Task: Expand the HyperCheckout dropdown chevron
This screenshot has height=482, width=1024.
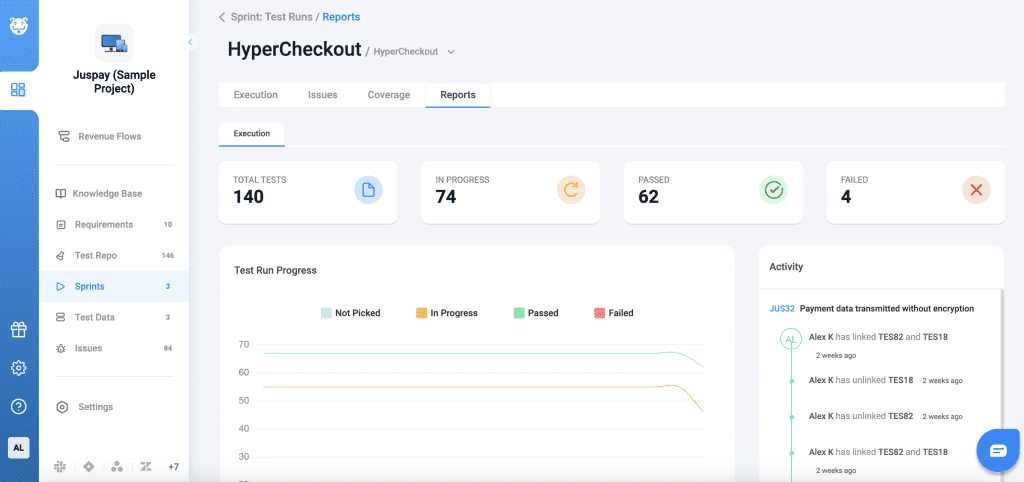Action: click(451, 51)
